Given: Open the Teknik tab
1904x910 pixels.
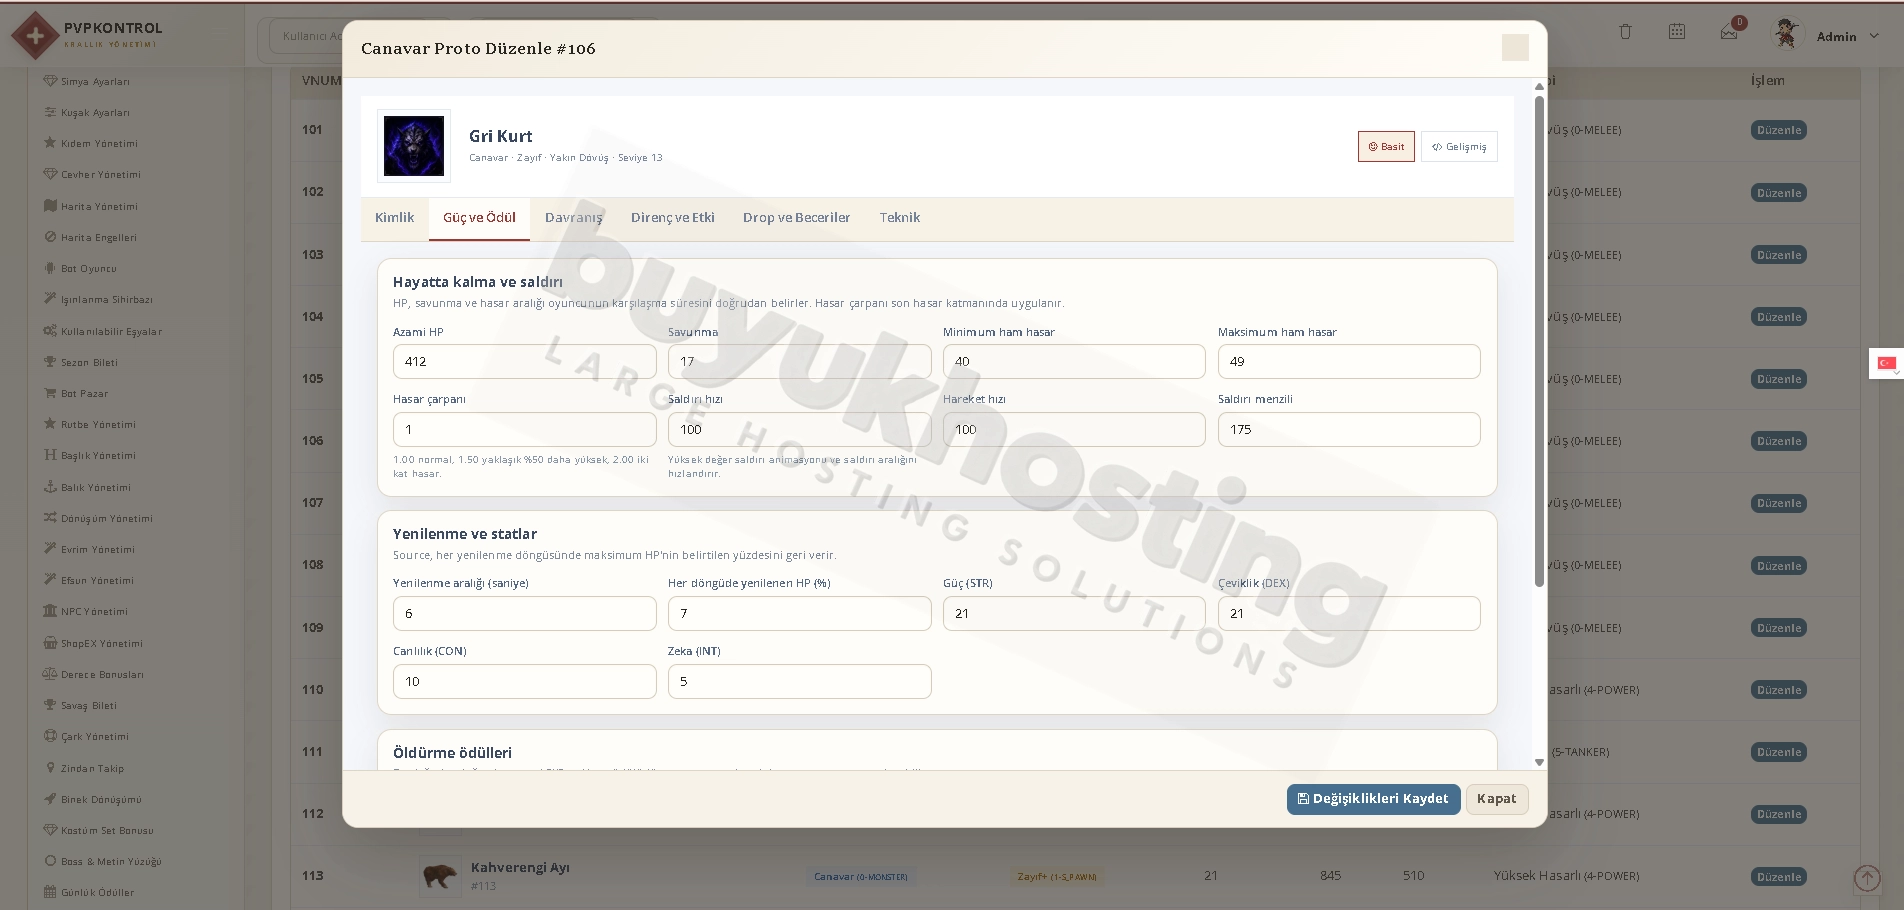Looking at the screenshot, I should pos(899,218).
